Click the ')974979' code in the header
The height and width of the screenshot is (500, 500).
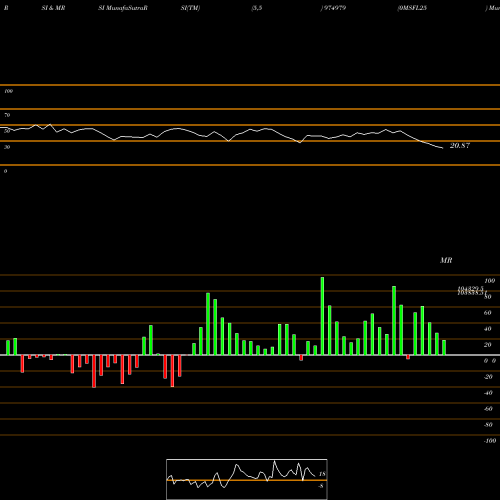(333, 8)
